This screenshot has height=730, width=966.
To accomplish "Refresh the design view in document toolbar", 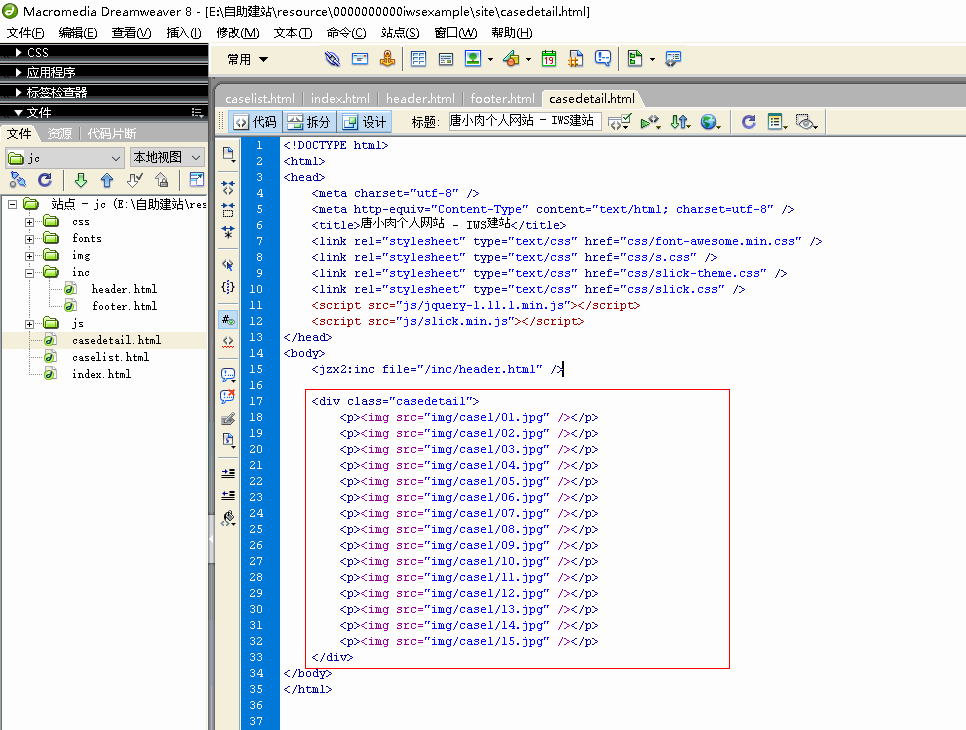I will [x=749, y=122].
